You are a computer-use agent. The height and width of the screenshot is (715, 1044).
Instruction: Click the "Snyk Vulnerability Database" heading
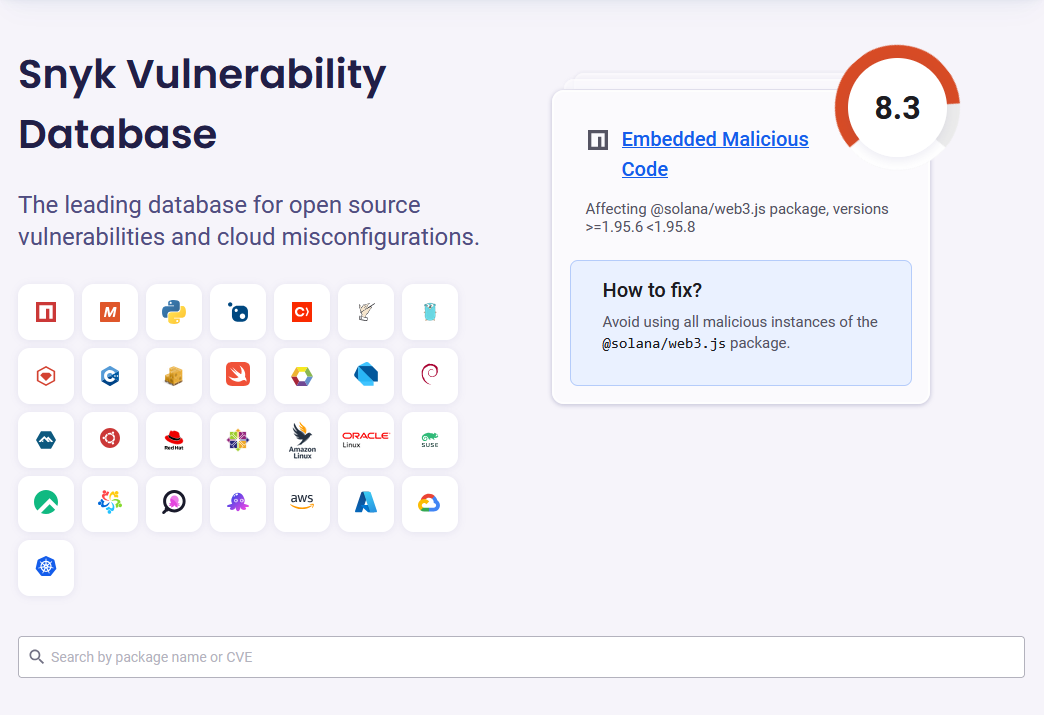point(202,104)
